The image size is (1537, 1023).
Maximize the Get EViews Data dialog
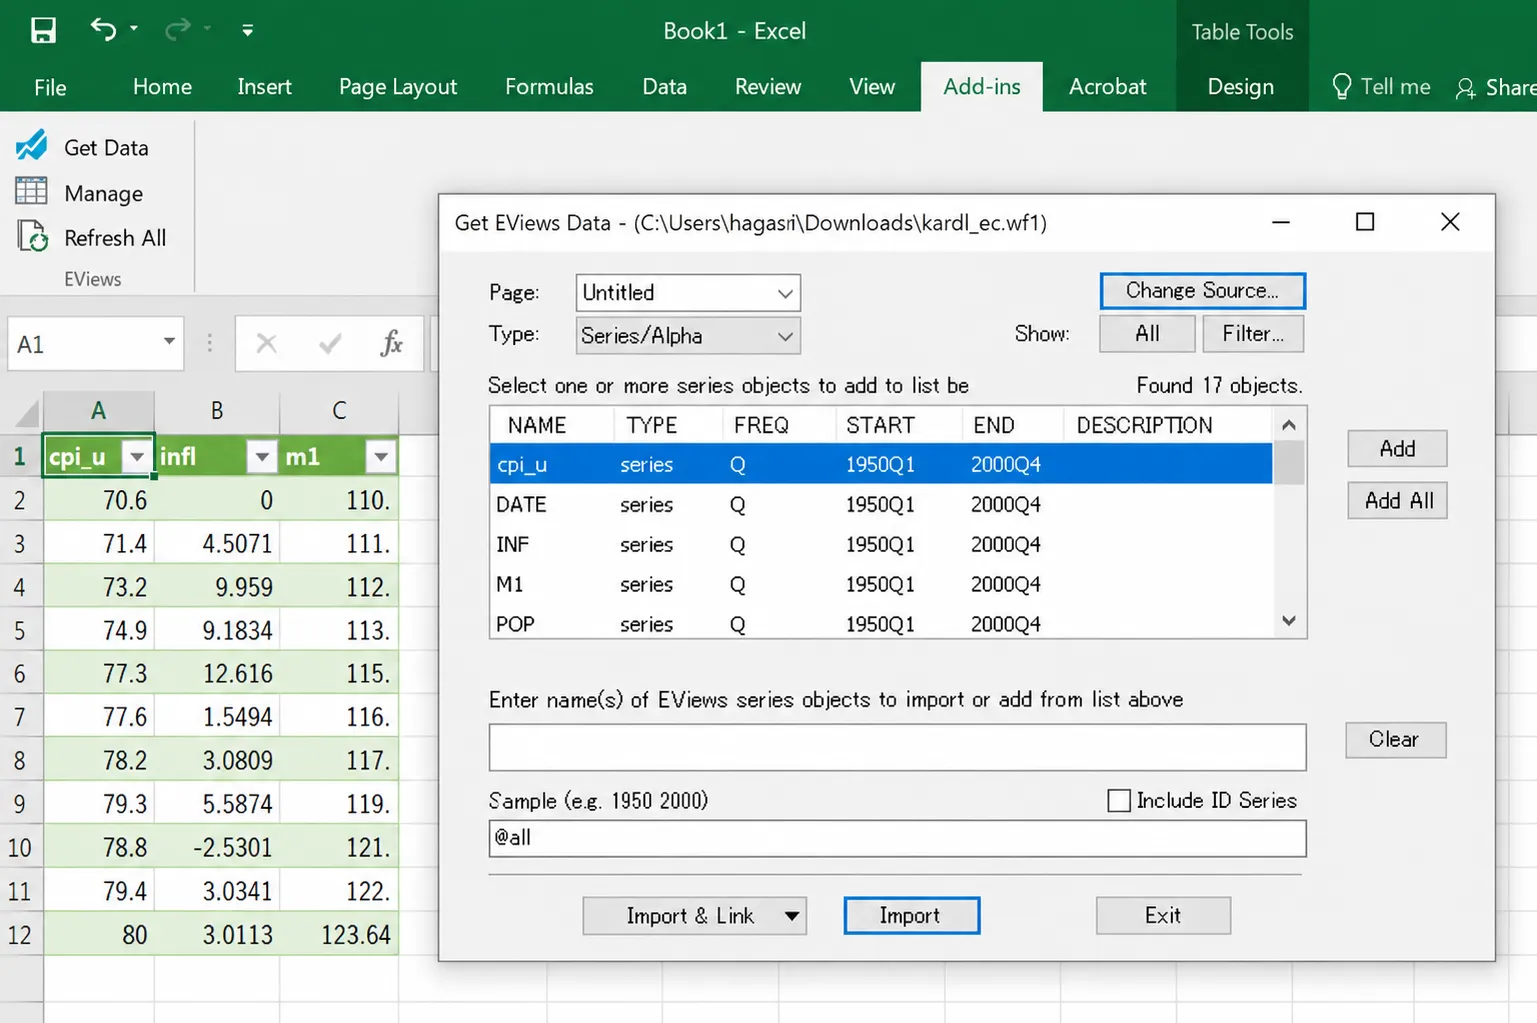tap(1365, 222)
